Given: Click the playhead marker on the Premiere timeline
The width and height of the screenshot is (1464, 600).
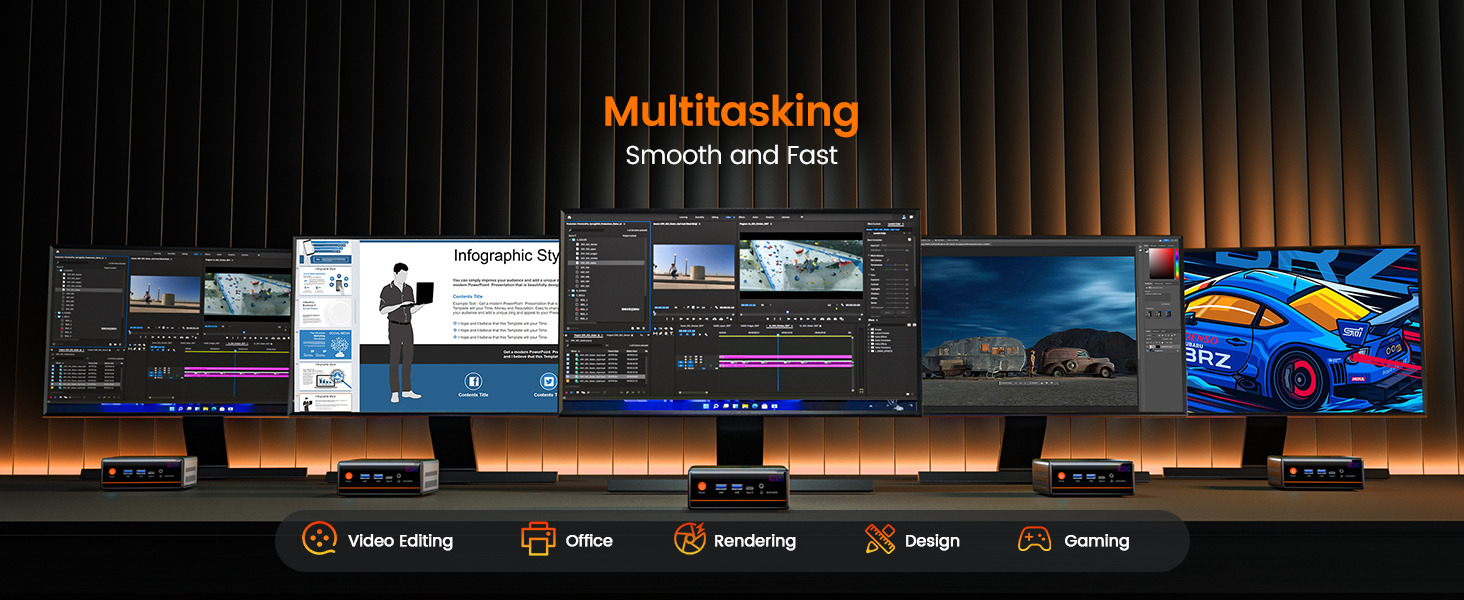Looking at the screenshot, I should tap(778, 334).
